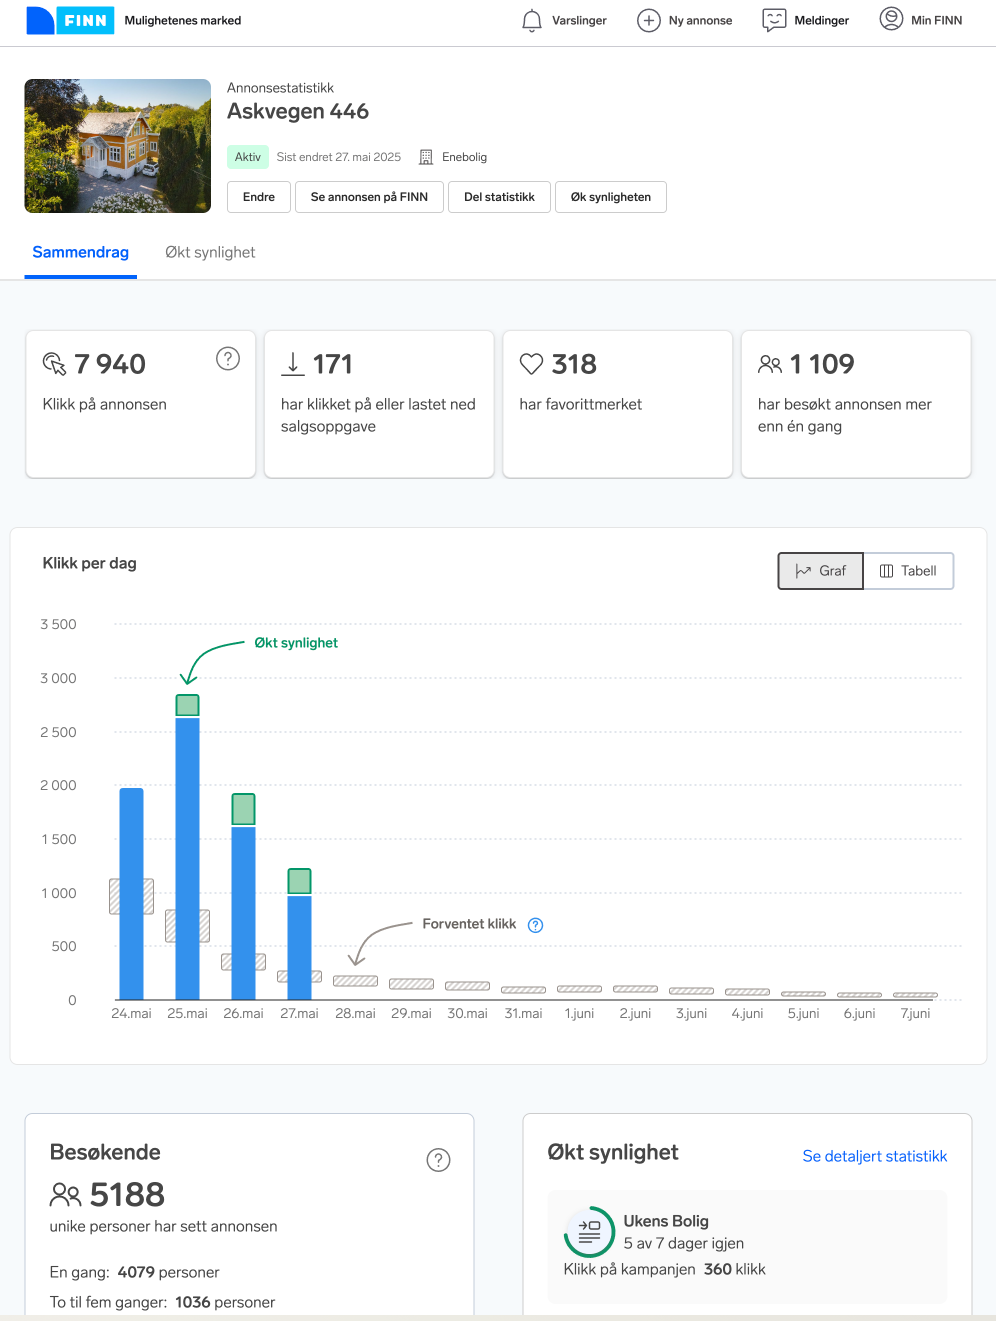Image resolution: width=996 pixels, height=1321 pixels.
Task: Click 'Sist endret 27. mai 2025' text
Action: (339, 157)
